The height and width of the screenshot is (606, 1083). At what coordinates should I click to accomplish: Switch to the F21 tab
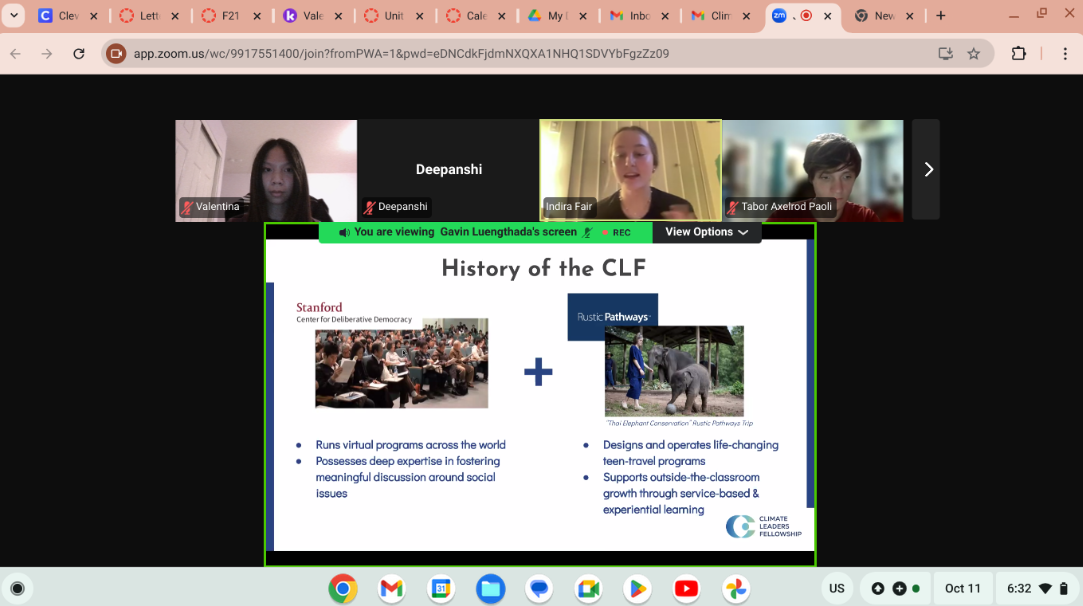tap(221, 15)
